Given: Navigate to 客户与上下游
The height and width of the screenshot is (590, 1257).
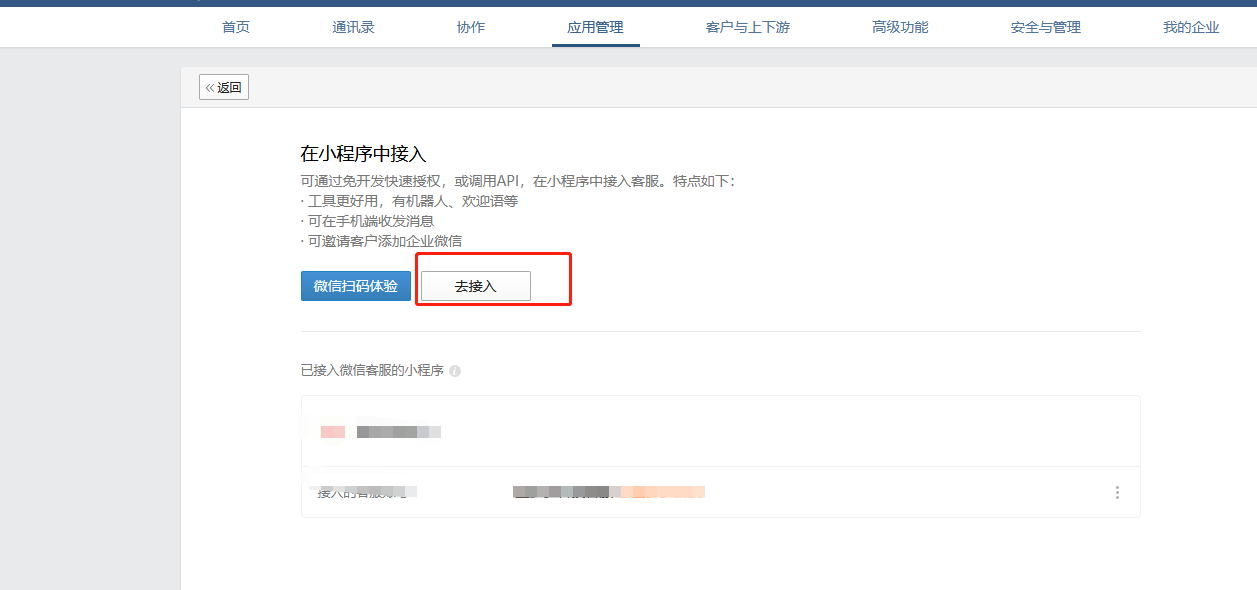Looking at the screenshot, I should pyautogui.click(x=747, y=27).
